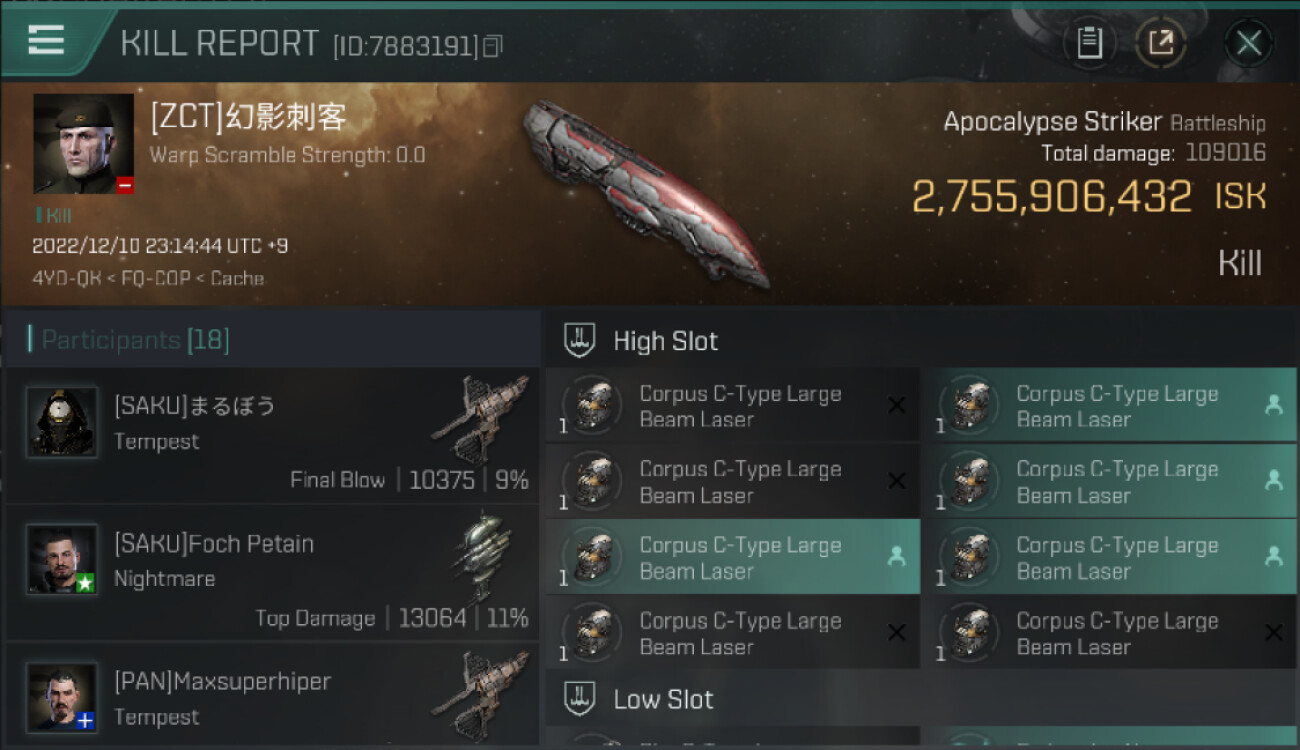Open まるぼう pilot portrait
This screenshot has height=750, width=1300.
click(x=62, y=422)
